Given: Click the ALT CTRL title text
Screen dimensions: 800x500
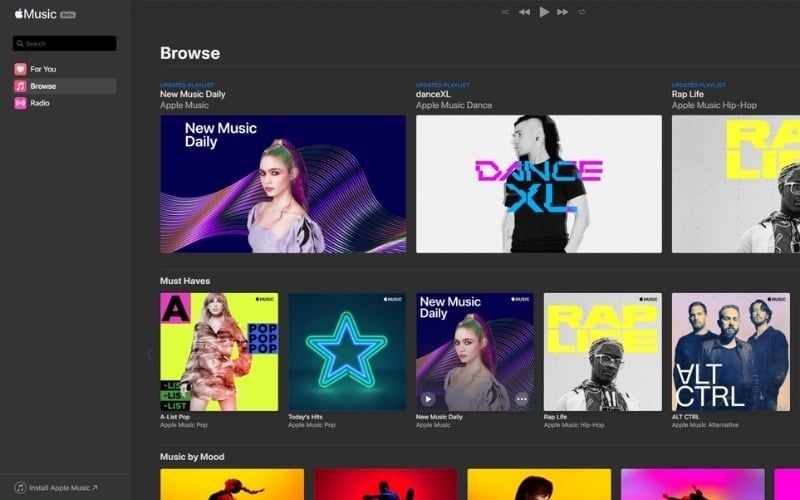Looking at the screenshot, I should 685,417.
